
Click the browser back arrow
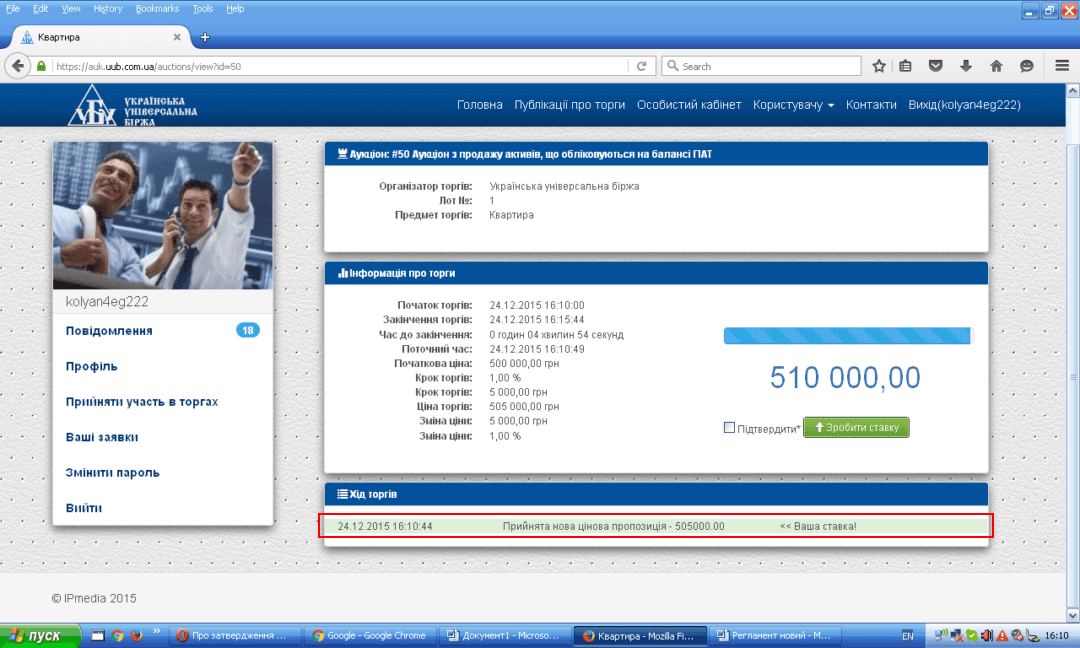pos(17,66)
